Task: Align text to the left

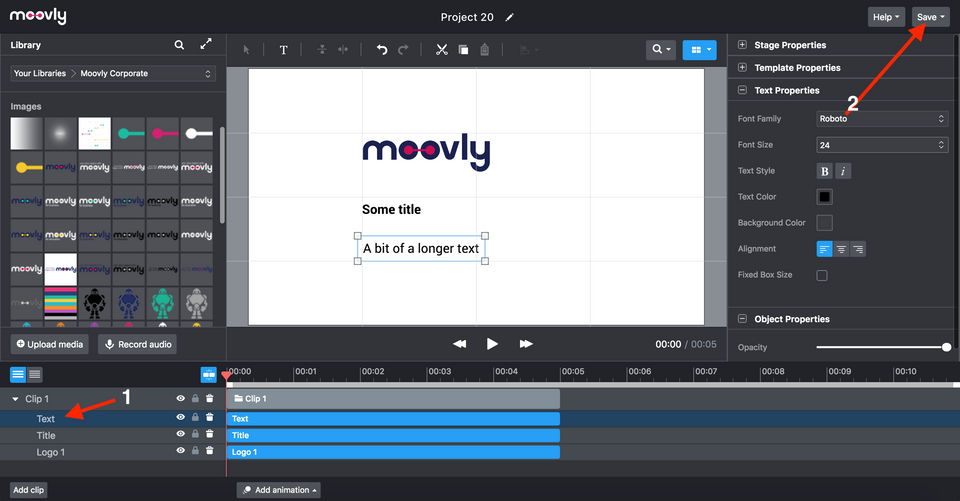Action: coord(825,249)
